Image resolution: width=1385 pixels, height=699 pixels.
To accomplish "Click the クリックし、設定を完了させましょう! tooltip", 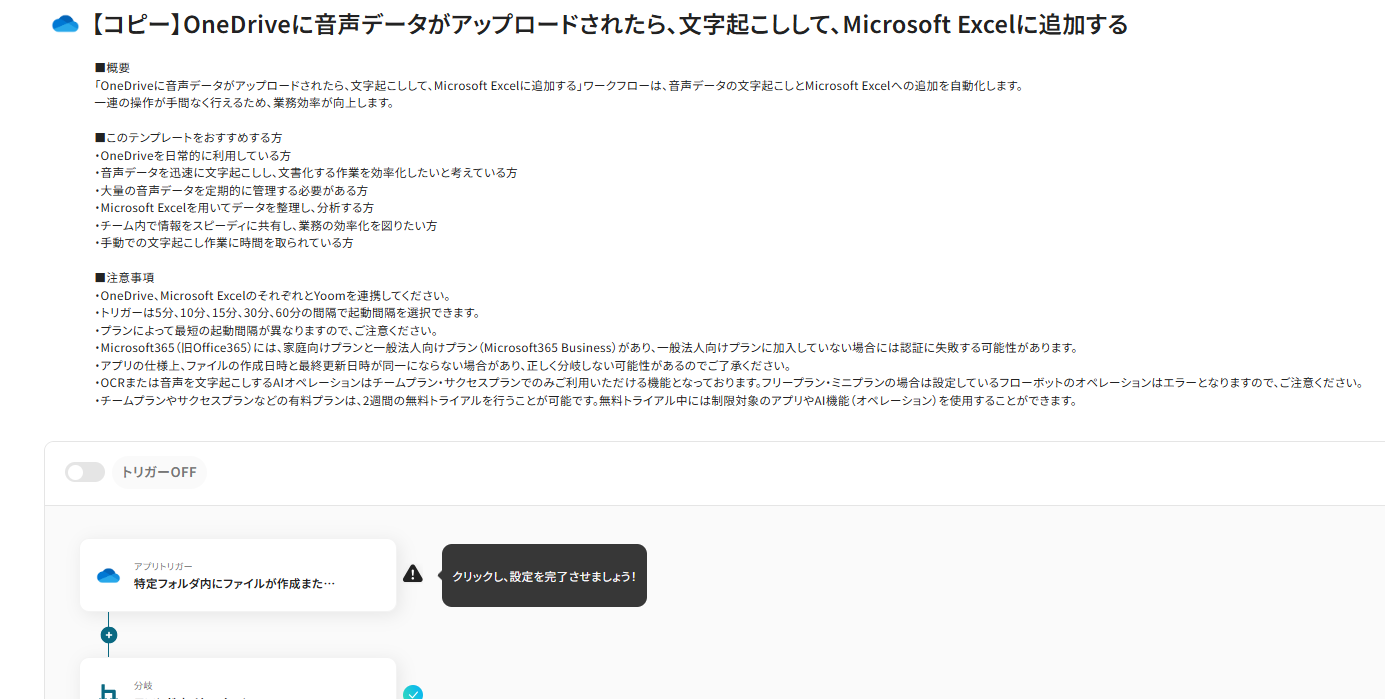I will click(x=544, y=575).
